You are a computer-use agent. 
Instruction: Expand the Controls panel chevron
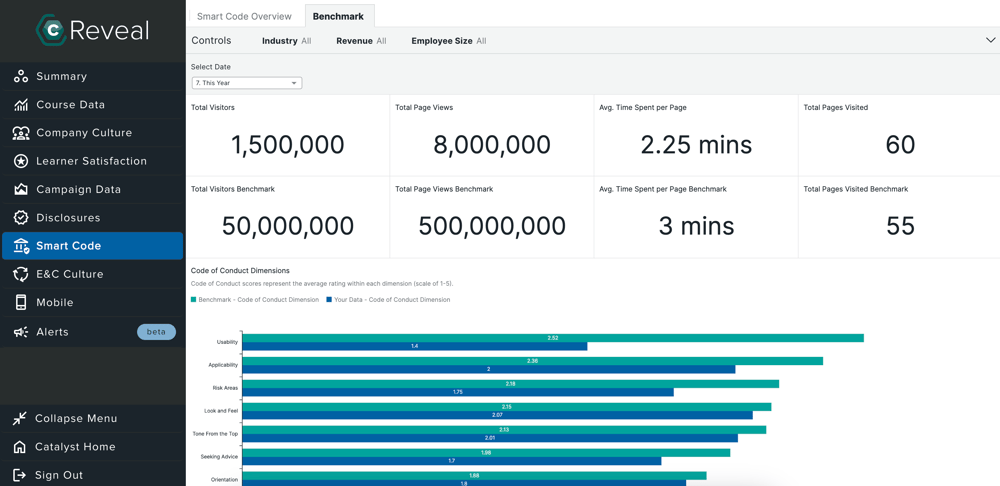click(x=991, y=40)
